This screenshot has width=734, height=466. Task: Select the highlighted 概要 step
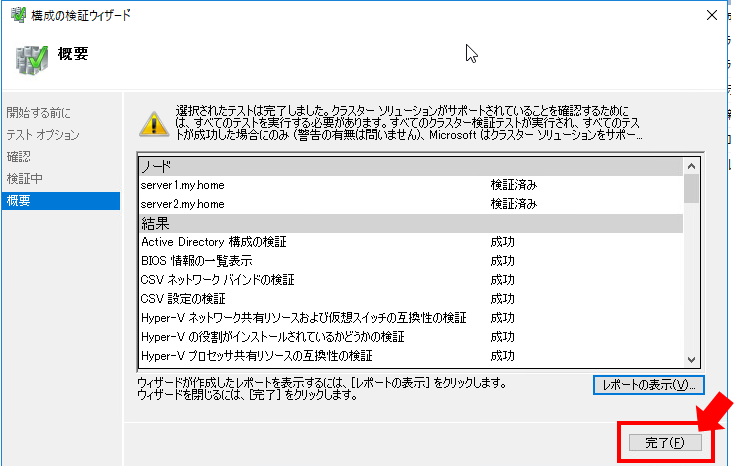point(61,200)
